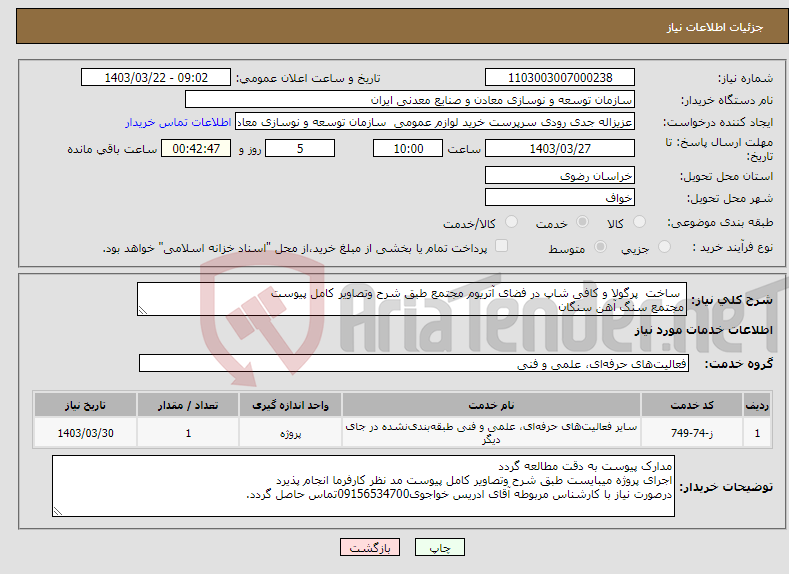Viewport: 789px width, 574px height.
Task: Click the اطلاعات خدمات مورد نیاز heading
Action: (x=703, y=330)
